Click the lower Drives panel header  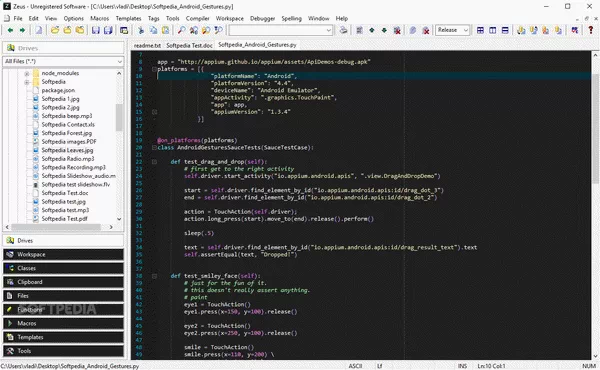coord(64,241)
